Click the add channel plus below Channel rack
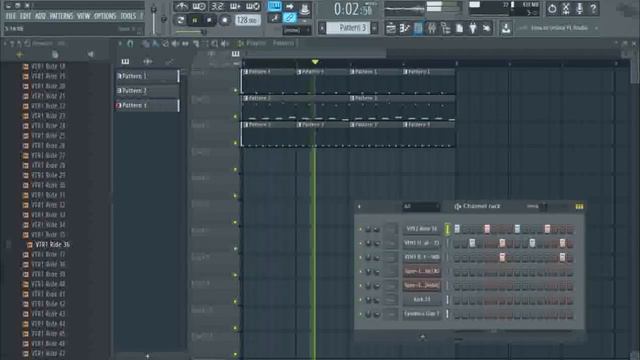The height and width of the screenshot is (360, 640). [422, 337]
